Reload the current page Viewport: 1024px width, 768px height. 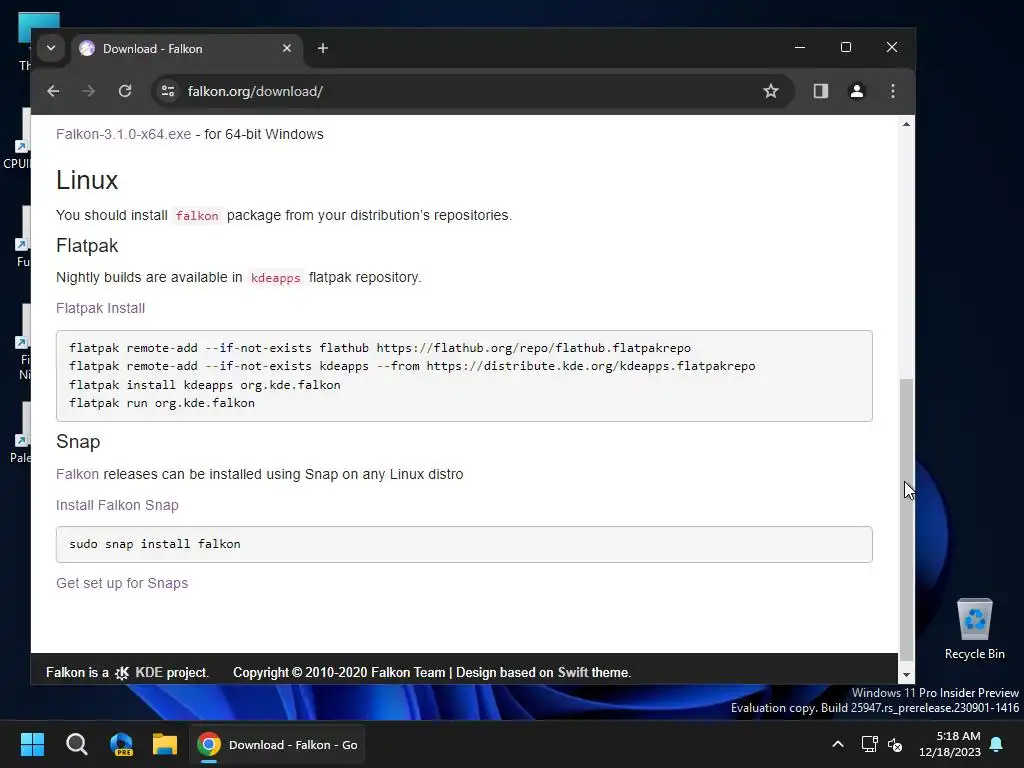click(125, 91)
